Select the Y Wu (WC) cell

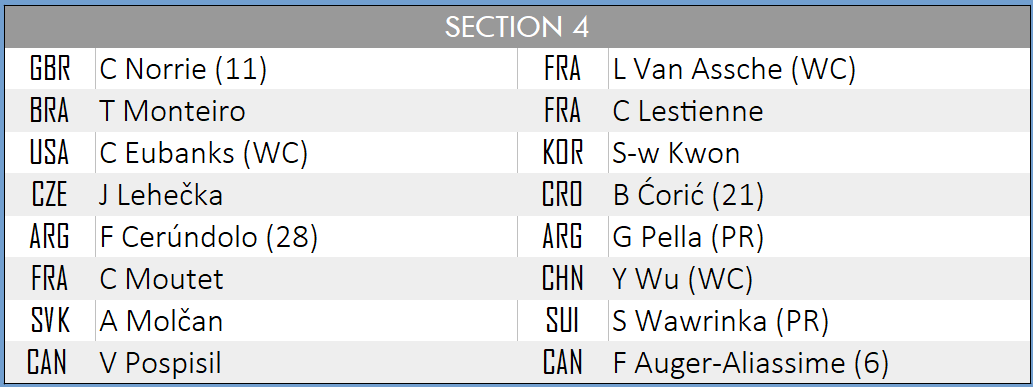coord(818,279)
